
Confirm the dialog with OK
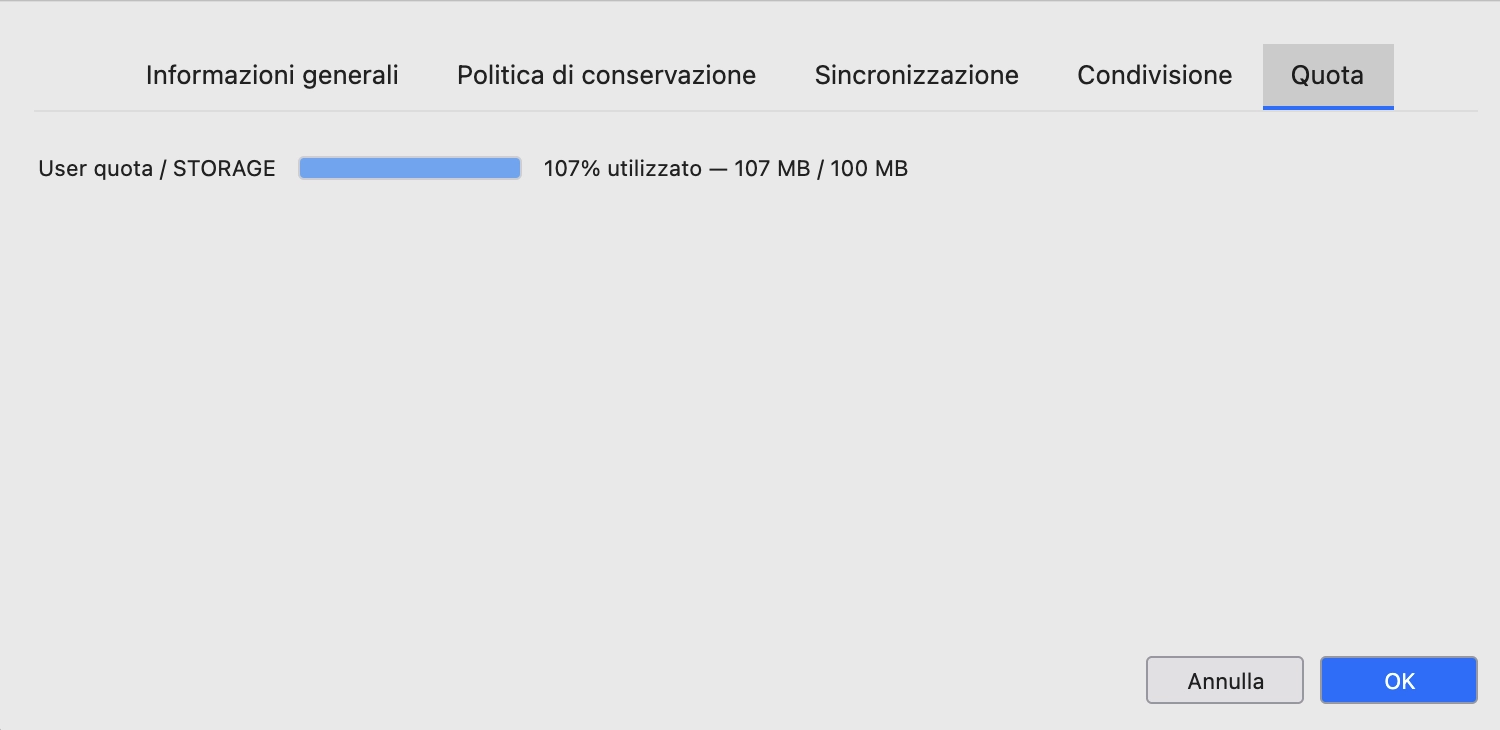coord(1398,681)
